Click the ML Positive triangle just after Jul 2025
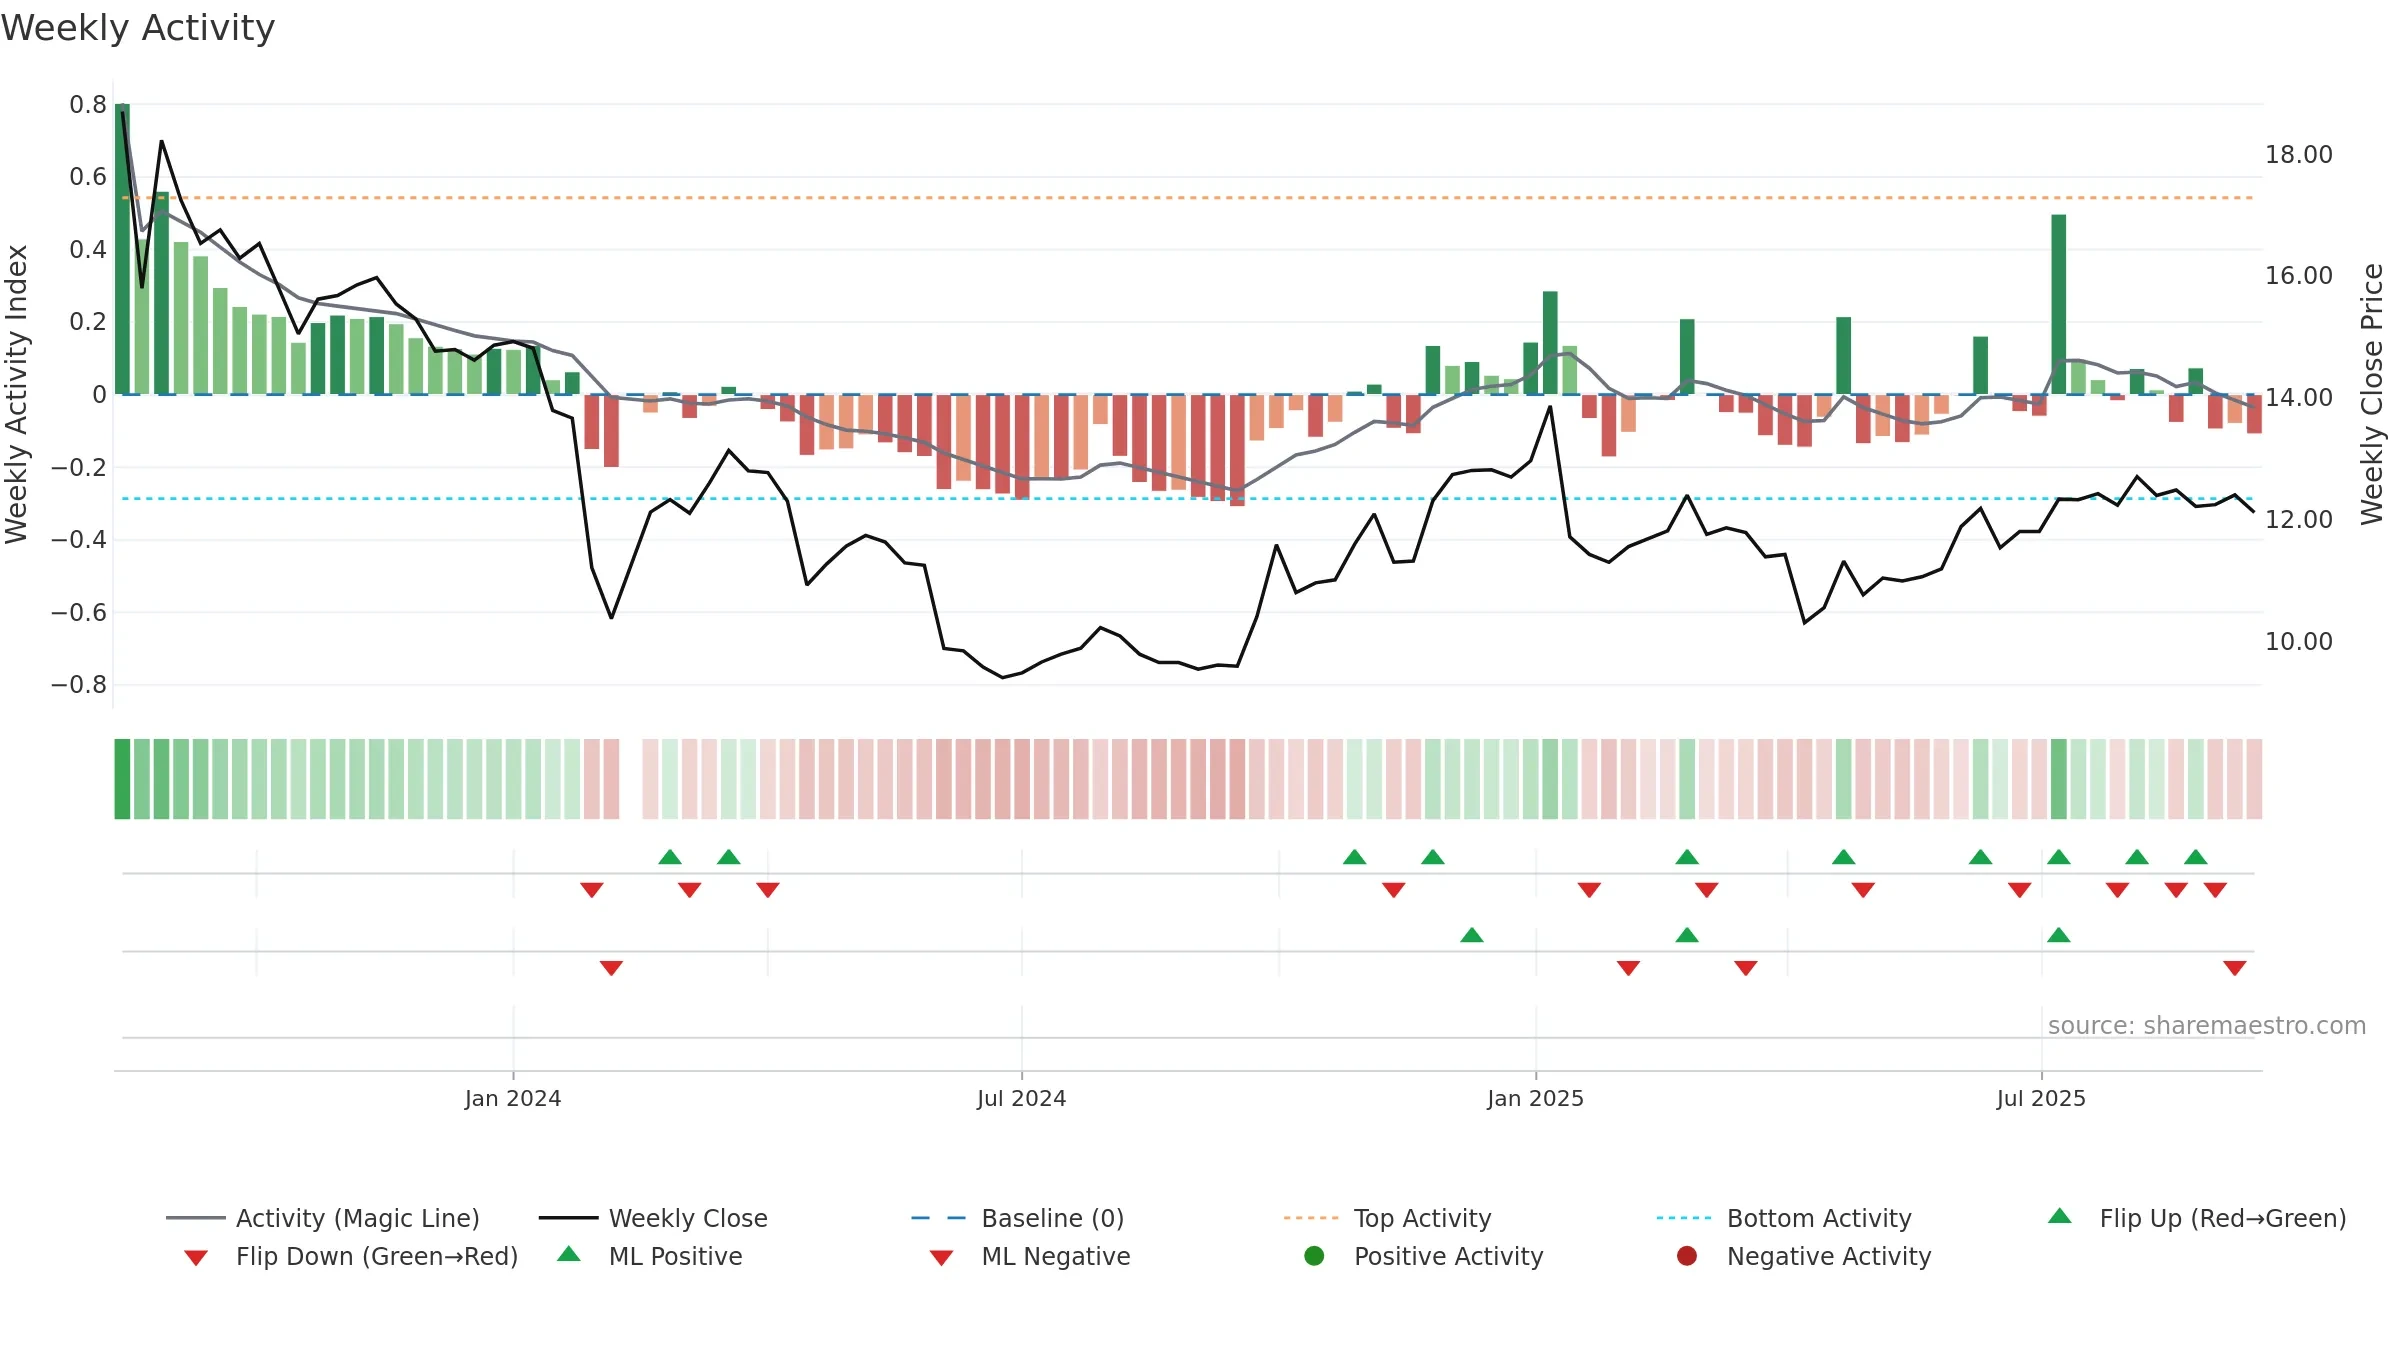The height and width of the screenshot is (1350, 2400). click(x=2059, y=935)
